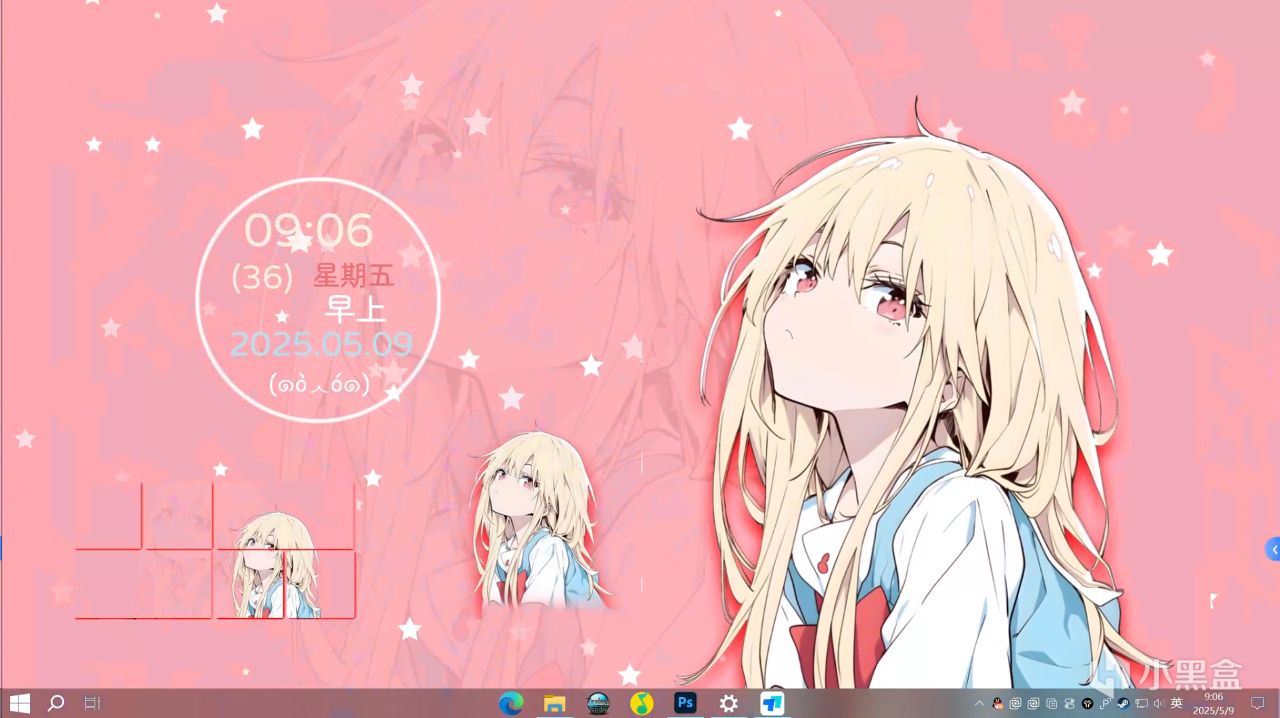
Task: Click the kaomoji face in clock widget
Action: click(x=319, y=384)
